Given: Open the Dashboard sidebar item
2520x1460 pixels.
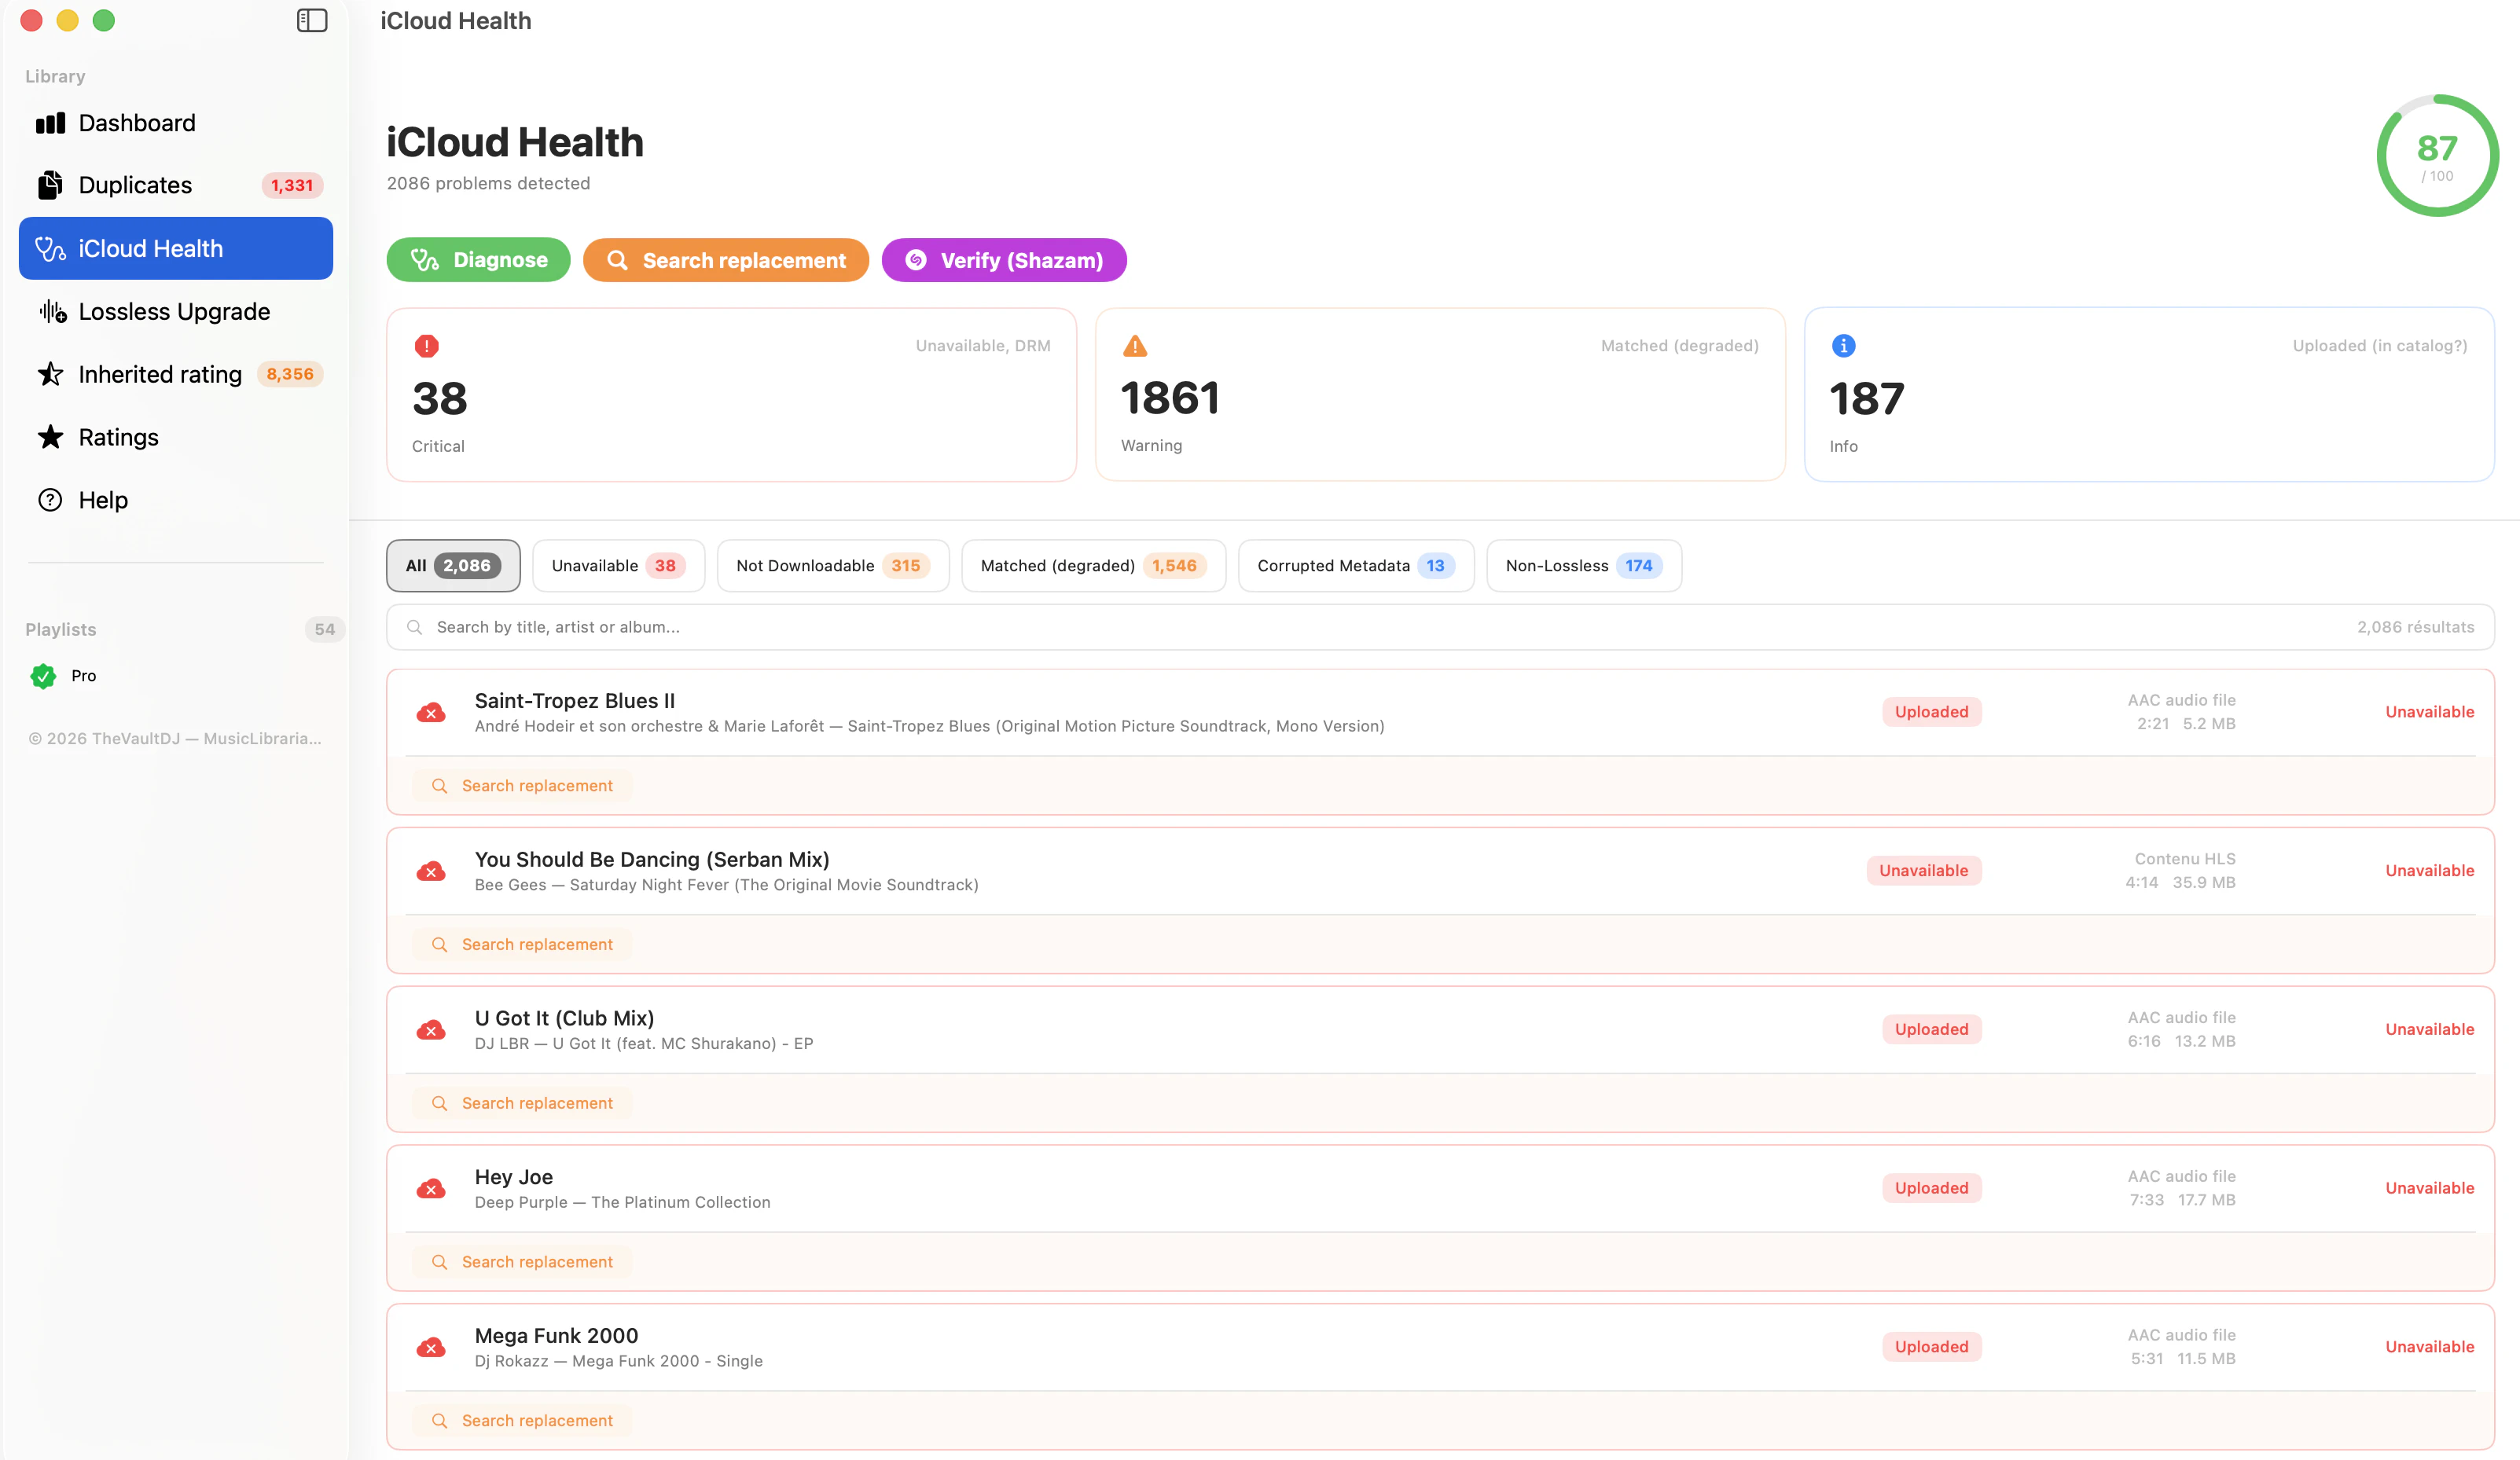Looking at the screenshot, I should 137,123.
